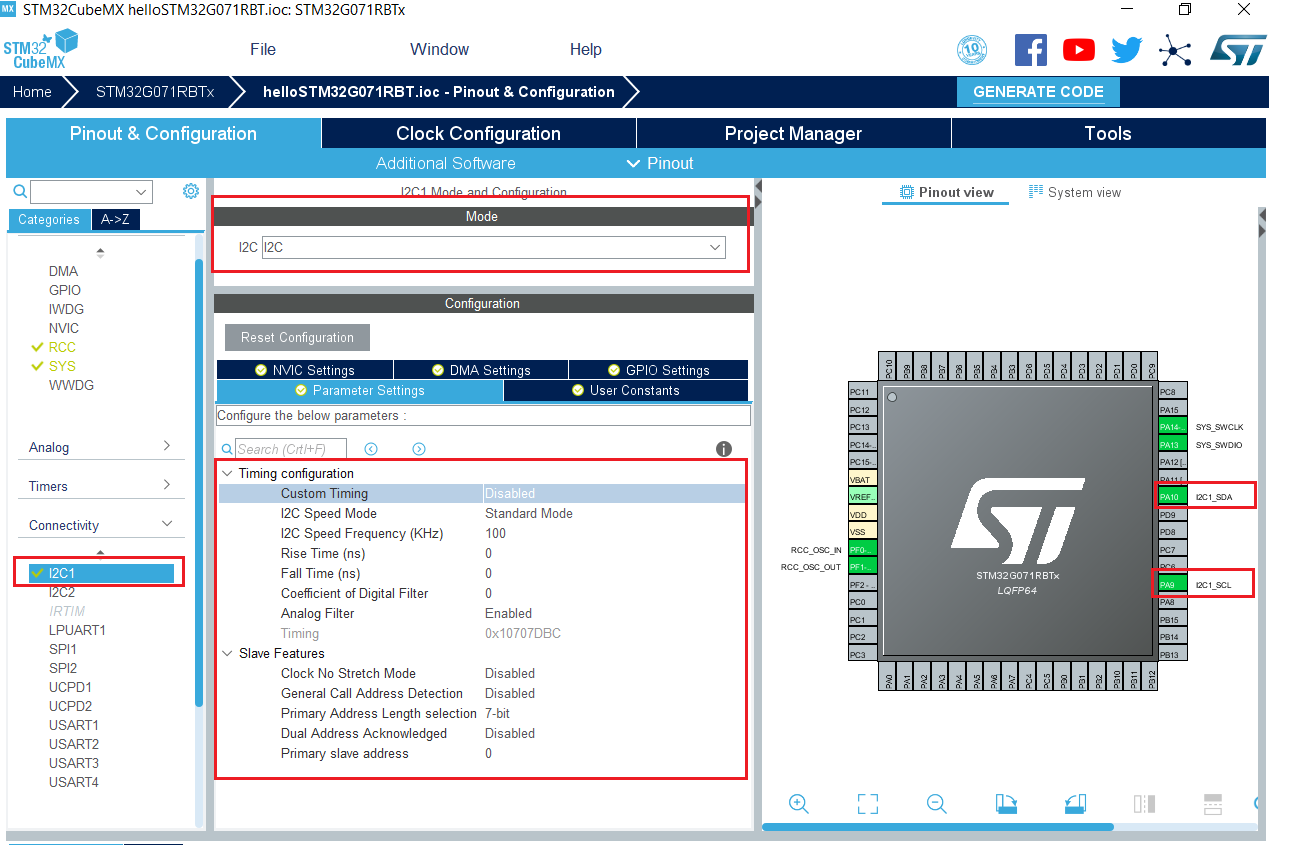
Task: Click the categories panel vertical scrollbar
Action: click(199, 484)
